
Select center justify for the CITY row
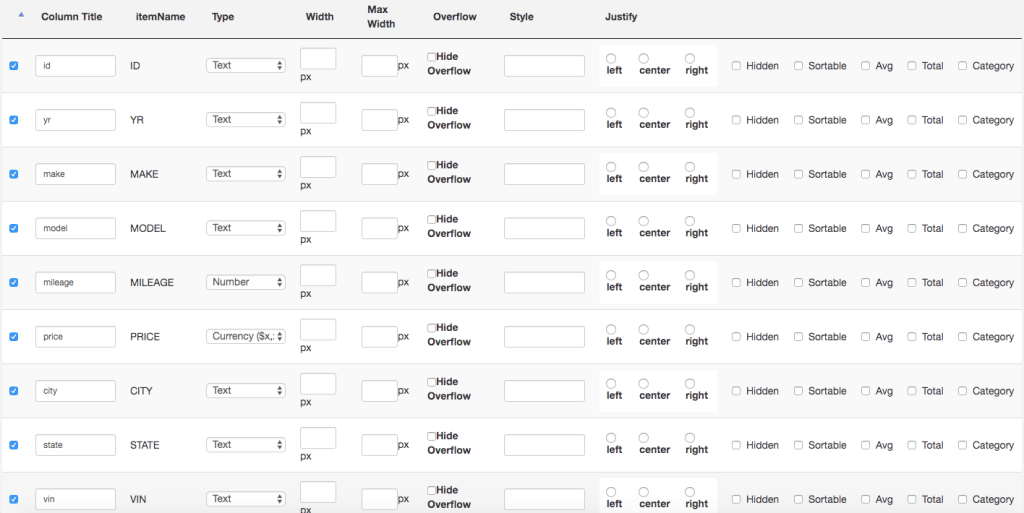point(644,383)
